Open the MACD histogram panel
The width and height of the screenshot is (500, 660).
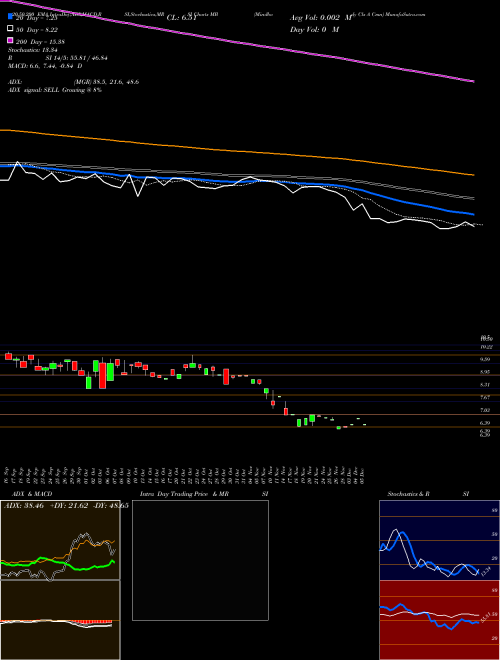pyautogui.click(x=60, y=620)
